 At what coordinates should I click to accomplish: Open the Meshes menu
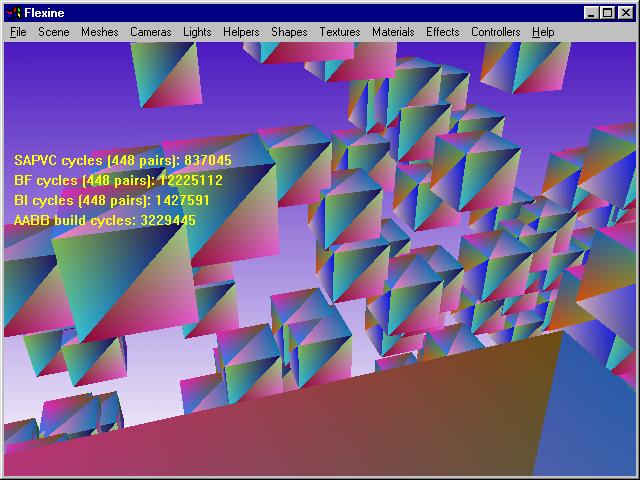[x=100, y=32]
